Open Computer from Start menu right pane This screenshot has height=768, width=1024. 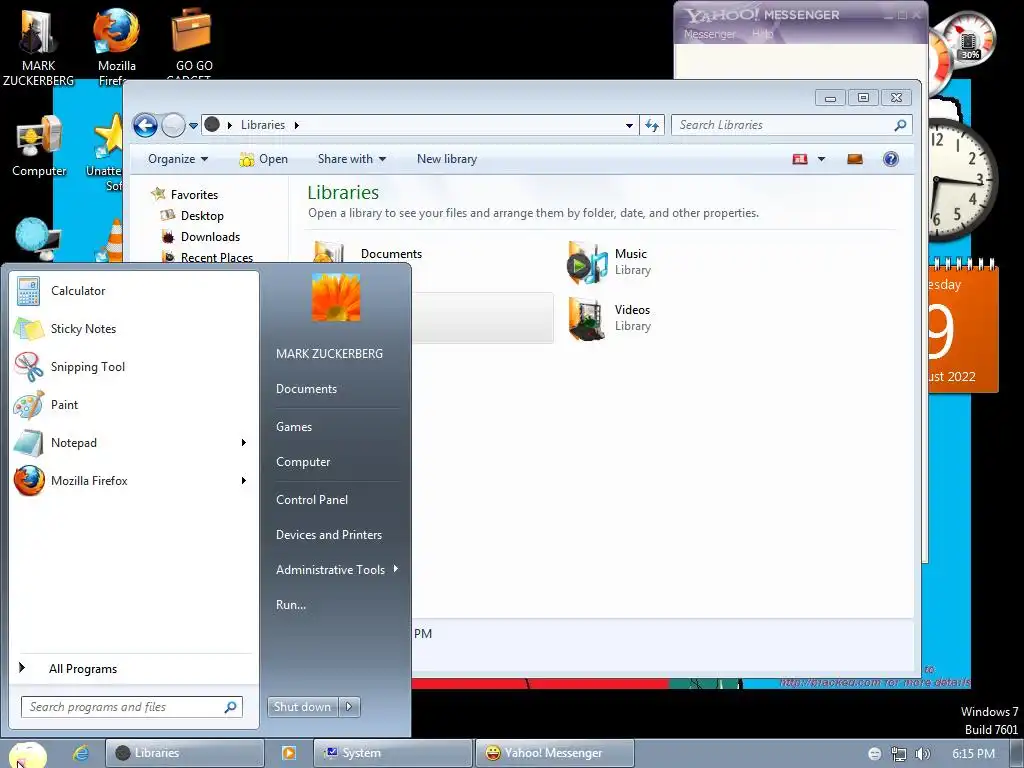[x=303, y=462]
